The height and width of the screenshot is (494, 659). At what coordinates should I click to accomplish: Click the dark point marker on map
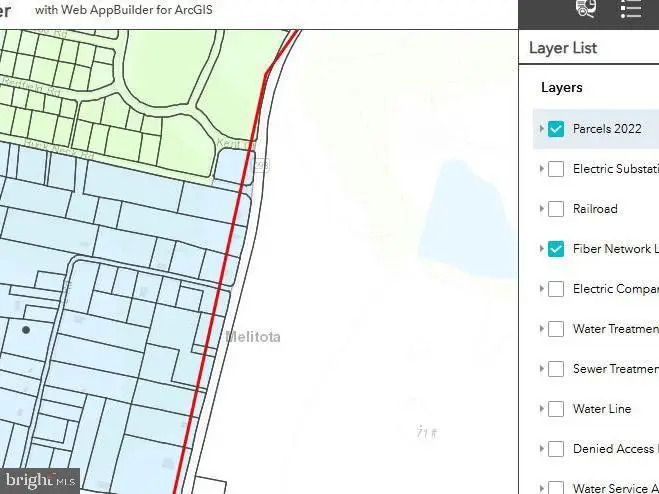[x=26, y=329]
